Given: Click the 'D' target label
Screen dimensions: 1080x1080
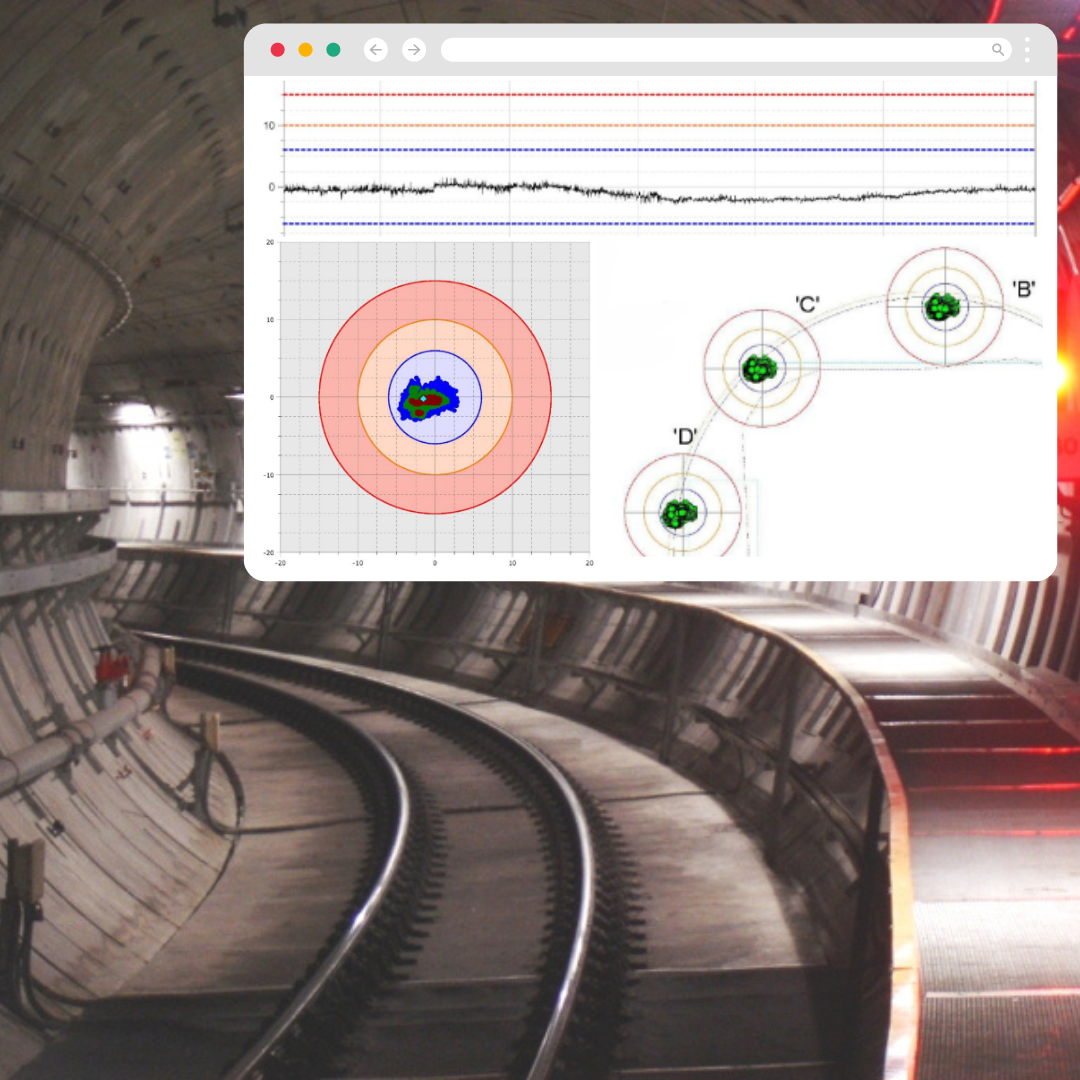Looking at the screenshot, I should point(685,436).
